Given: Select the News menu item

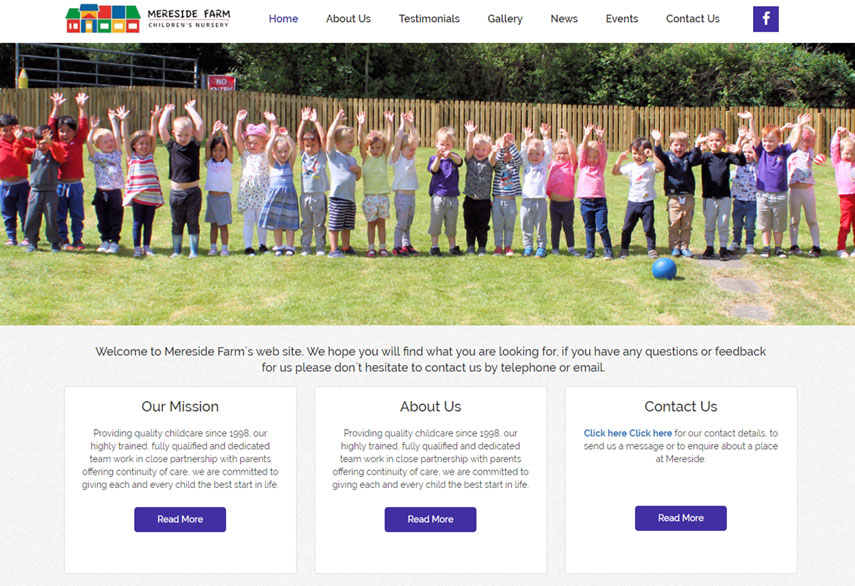Looking at the screenshot, I should coord(564,19).
